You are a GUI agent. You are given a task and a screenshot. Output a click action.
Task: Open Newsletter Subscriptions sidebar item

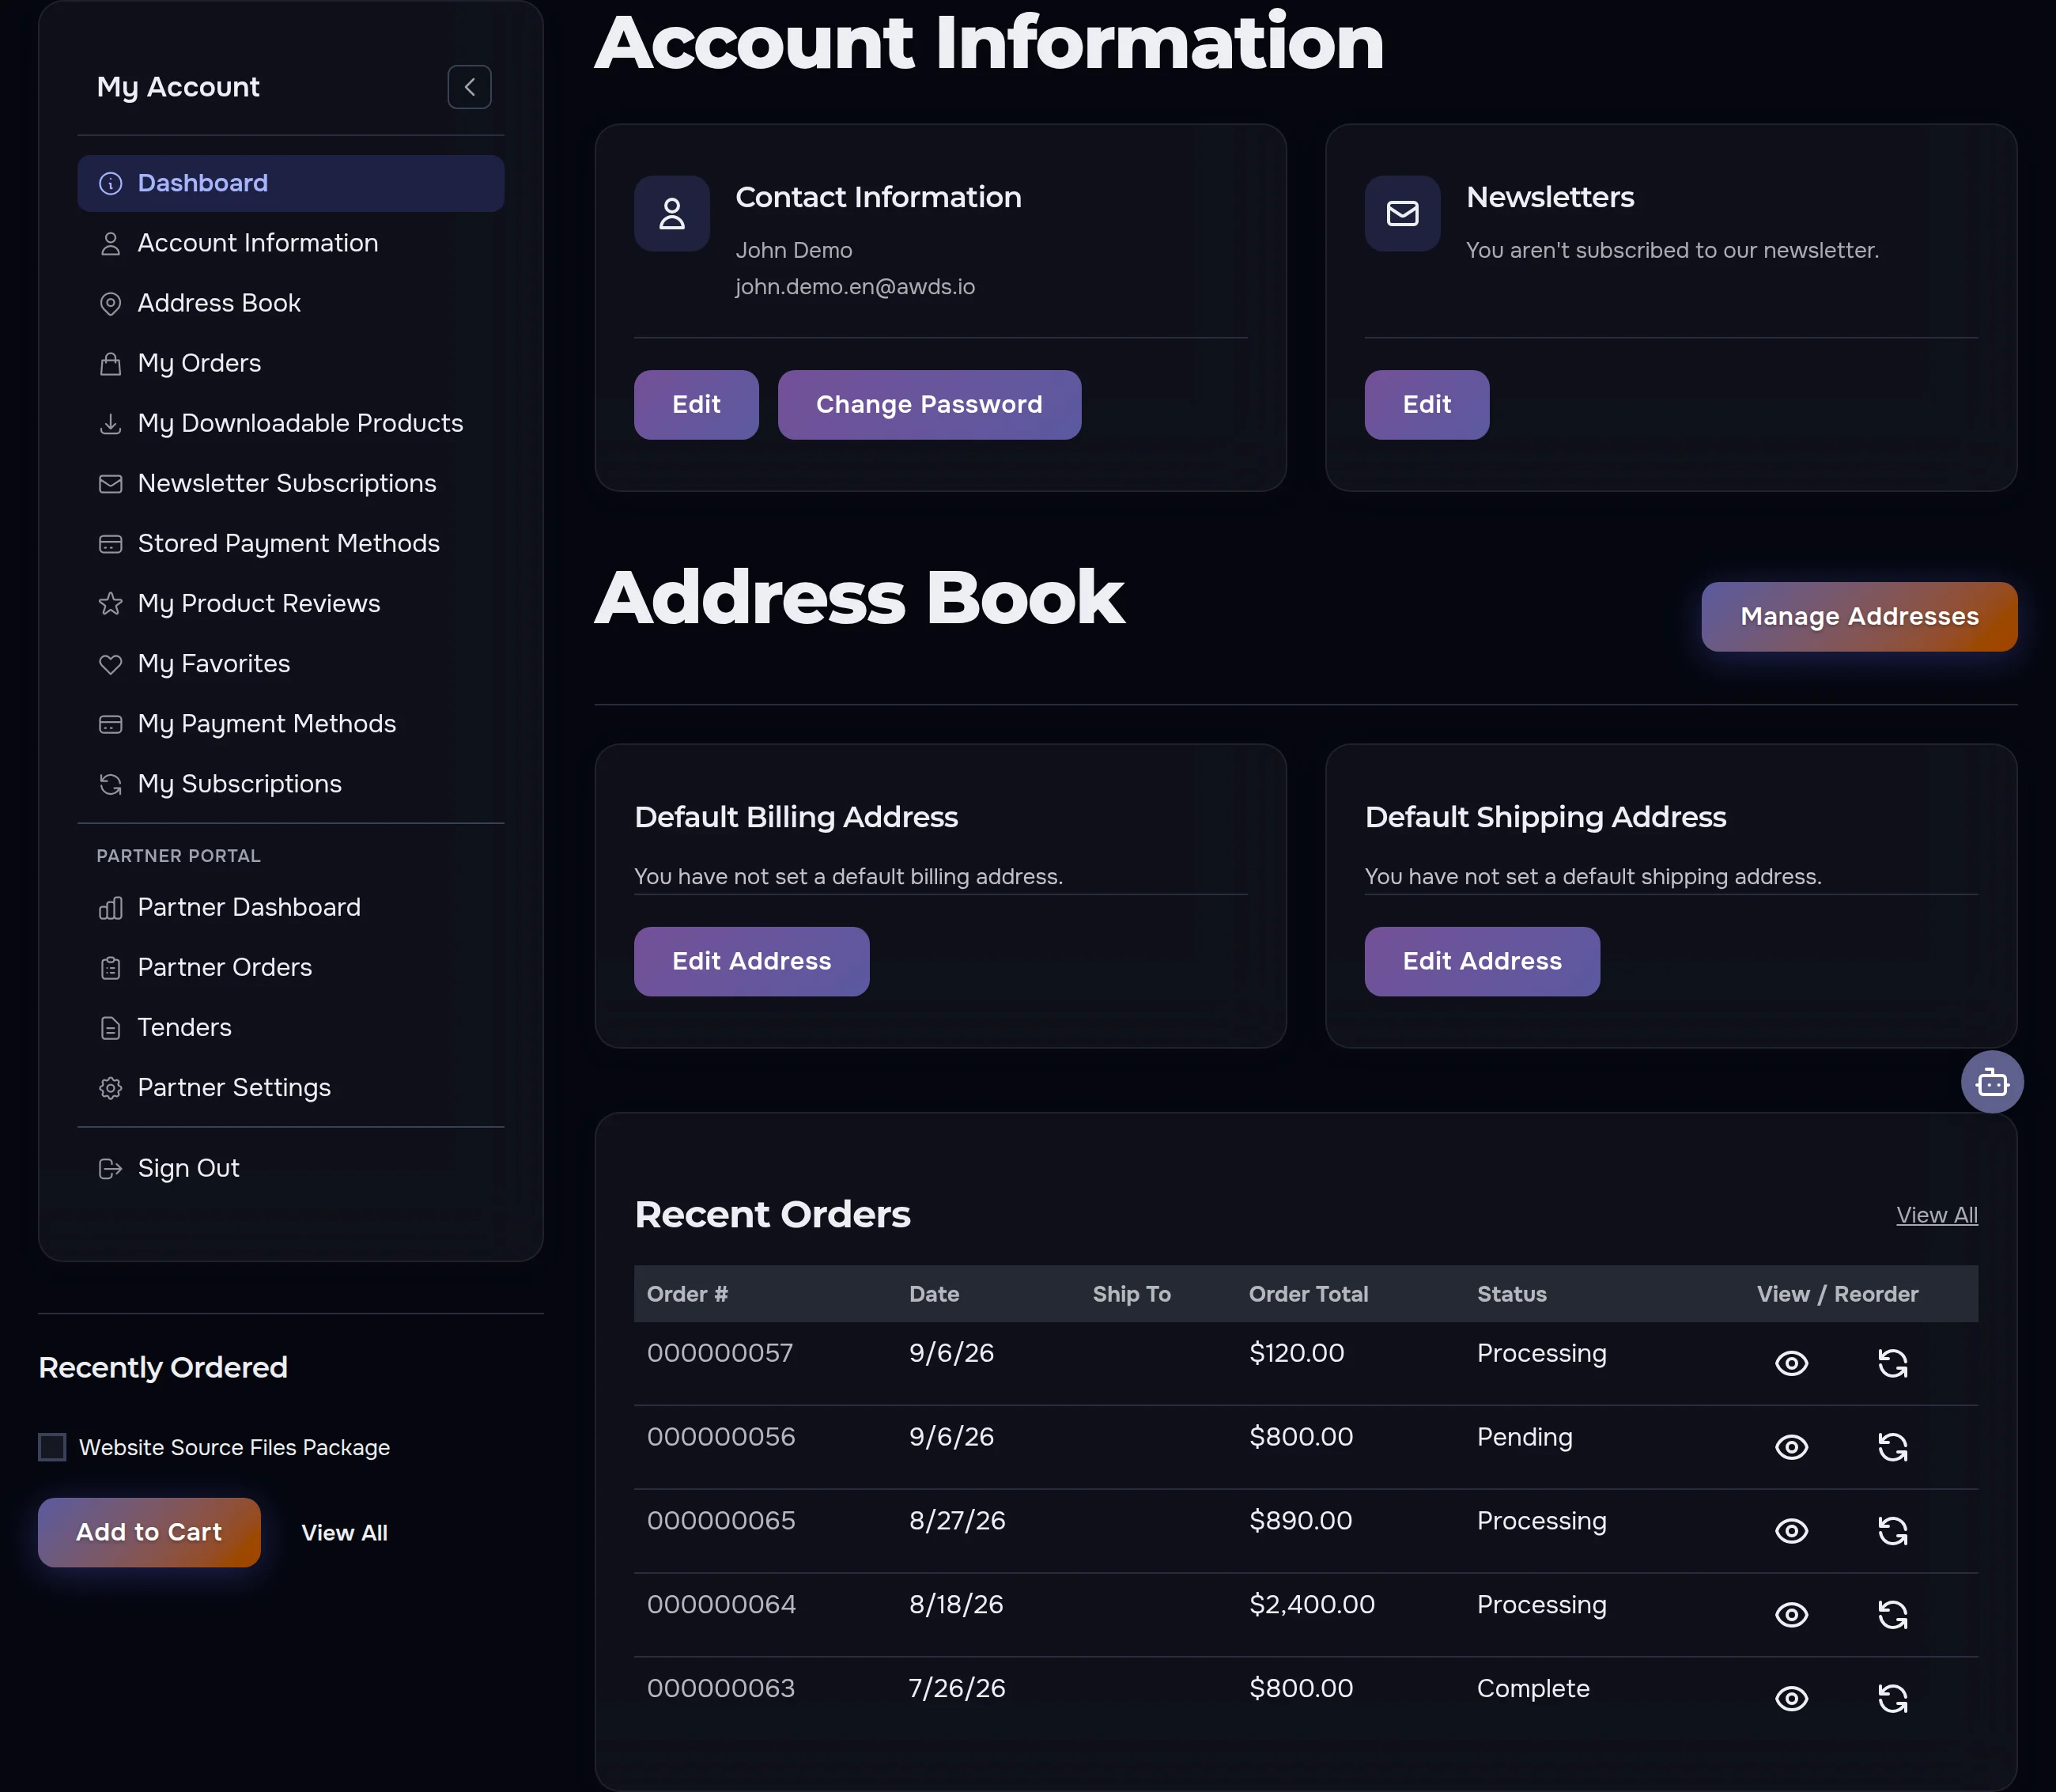tap(290, 483)
